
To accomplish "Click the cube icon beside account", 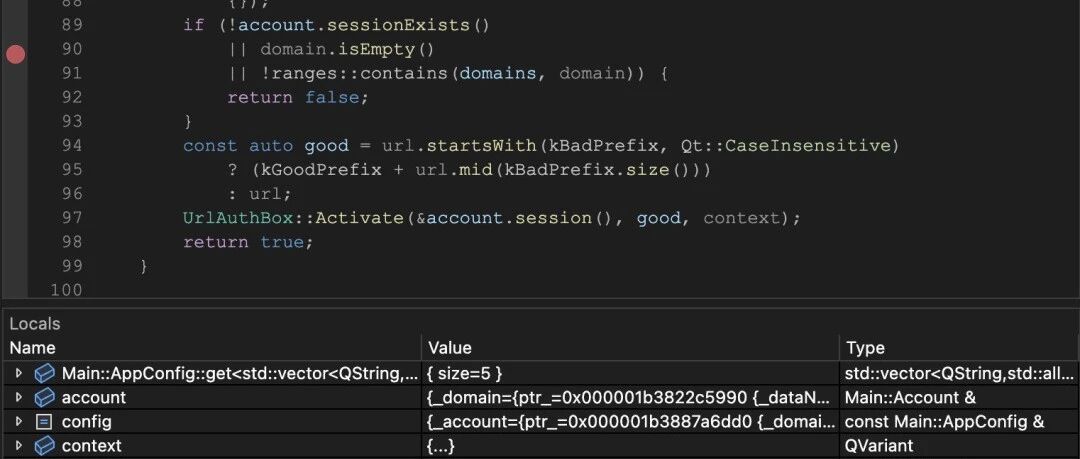I will [44, 398].
